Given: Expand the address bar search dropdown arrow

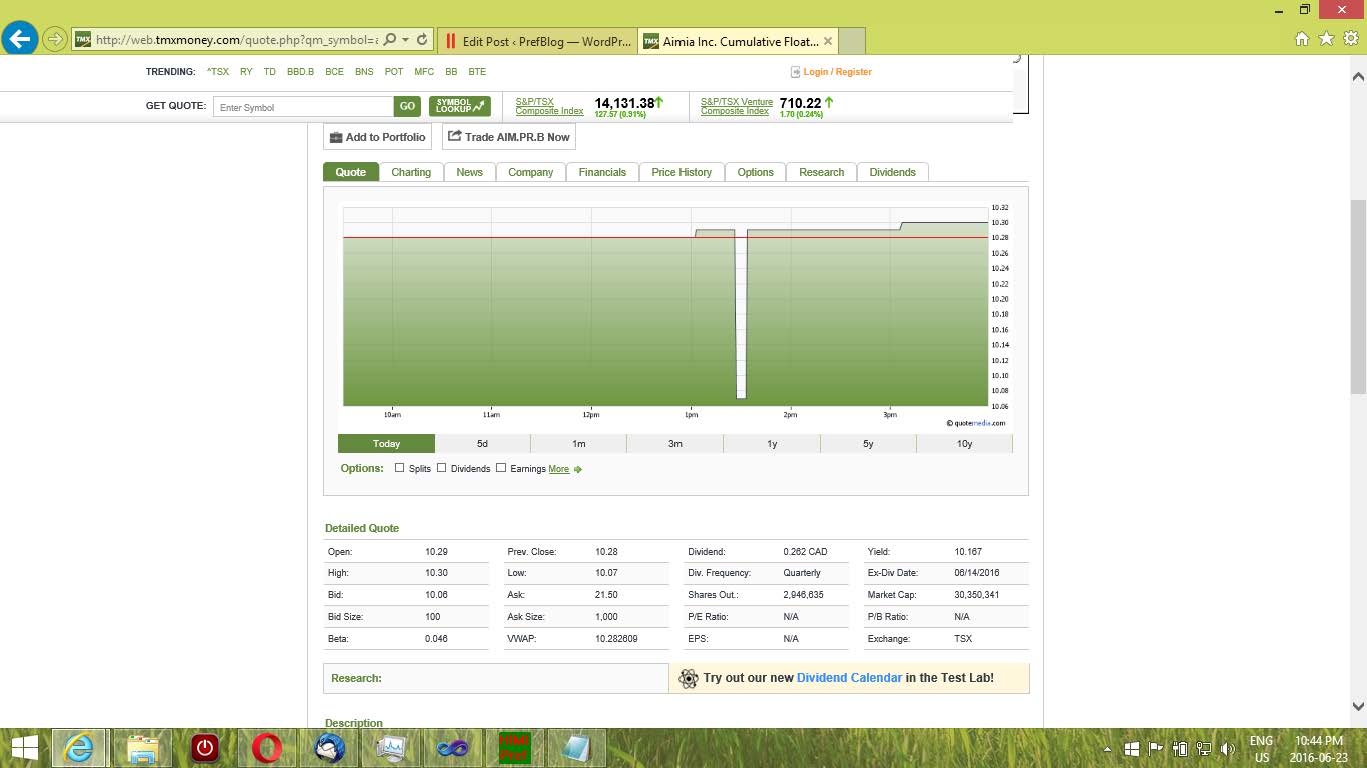Looking at the screenshot, I should (x=405, y=41).
